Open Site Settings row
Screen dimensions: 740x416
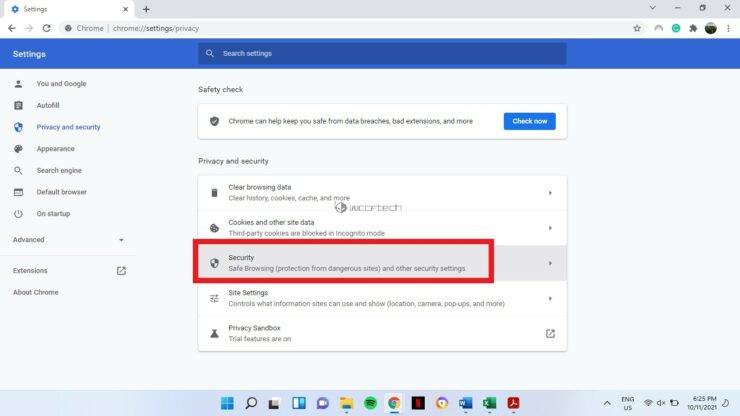pos(382,298)
